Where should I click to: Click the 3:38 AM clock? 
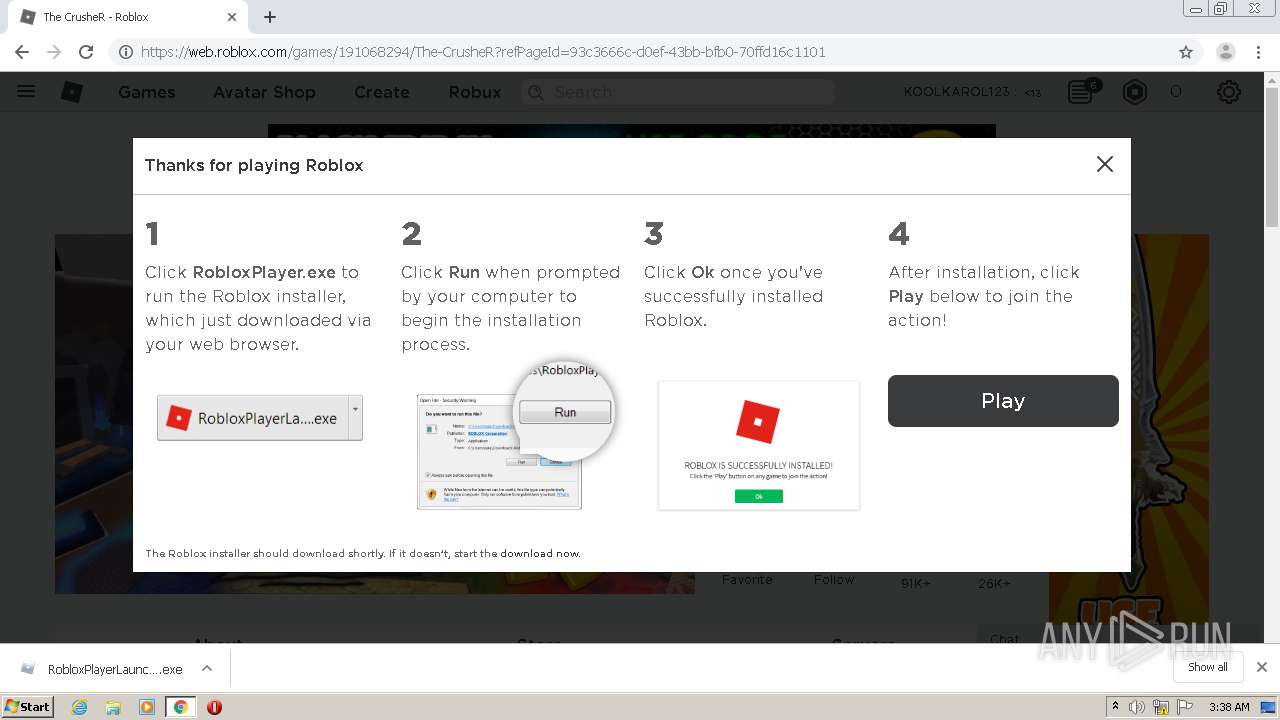(1229, 707)
